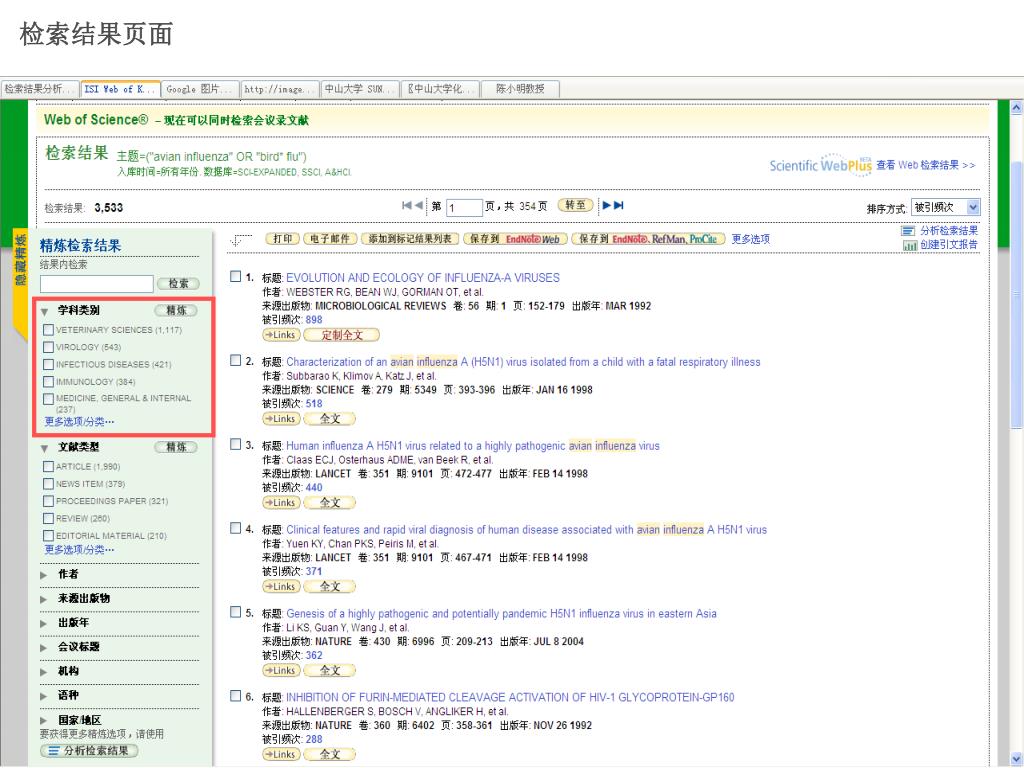Check the INFECTIOUS DISEASES category box

click(x=48, y=364)
